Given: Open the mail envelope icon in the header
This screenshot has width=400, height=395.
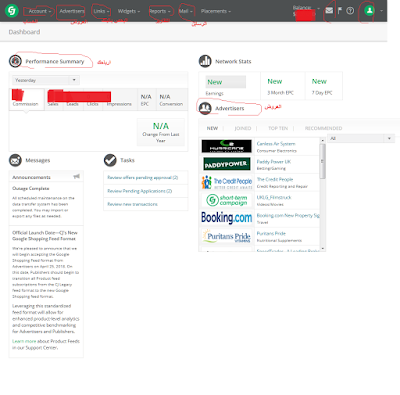Looking at the screenshot, I should coord(329,11).
